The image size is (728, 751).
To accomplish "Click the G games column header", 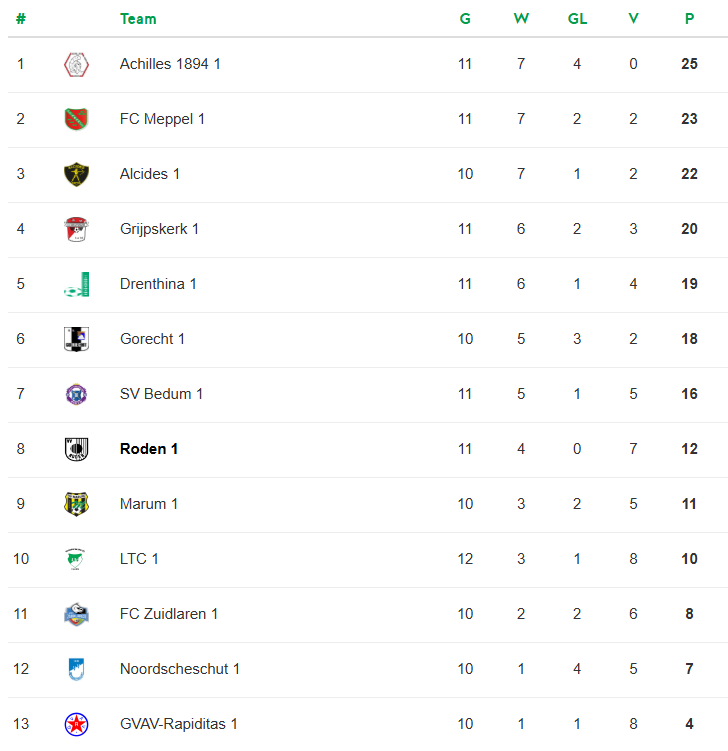I will tap(465, 19).
